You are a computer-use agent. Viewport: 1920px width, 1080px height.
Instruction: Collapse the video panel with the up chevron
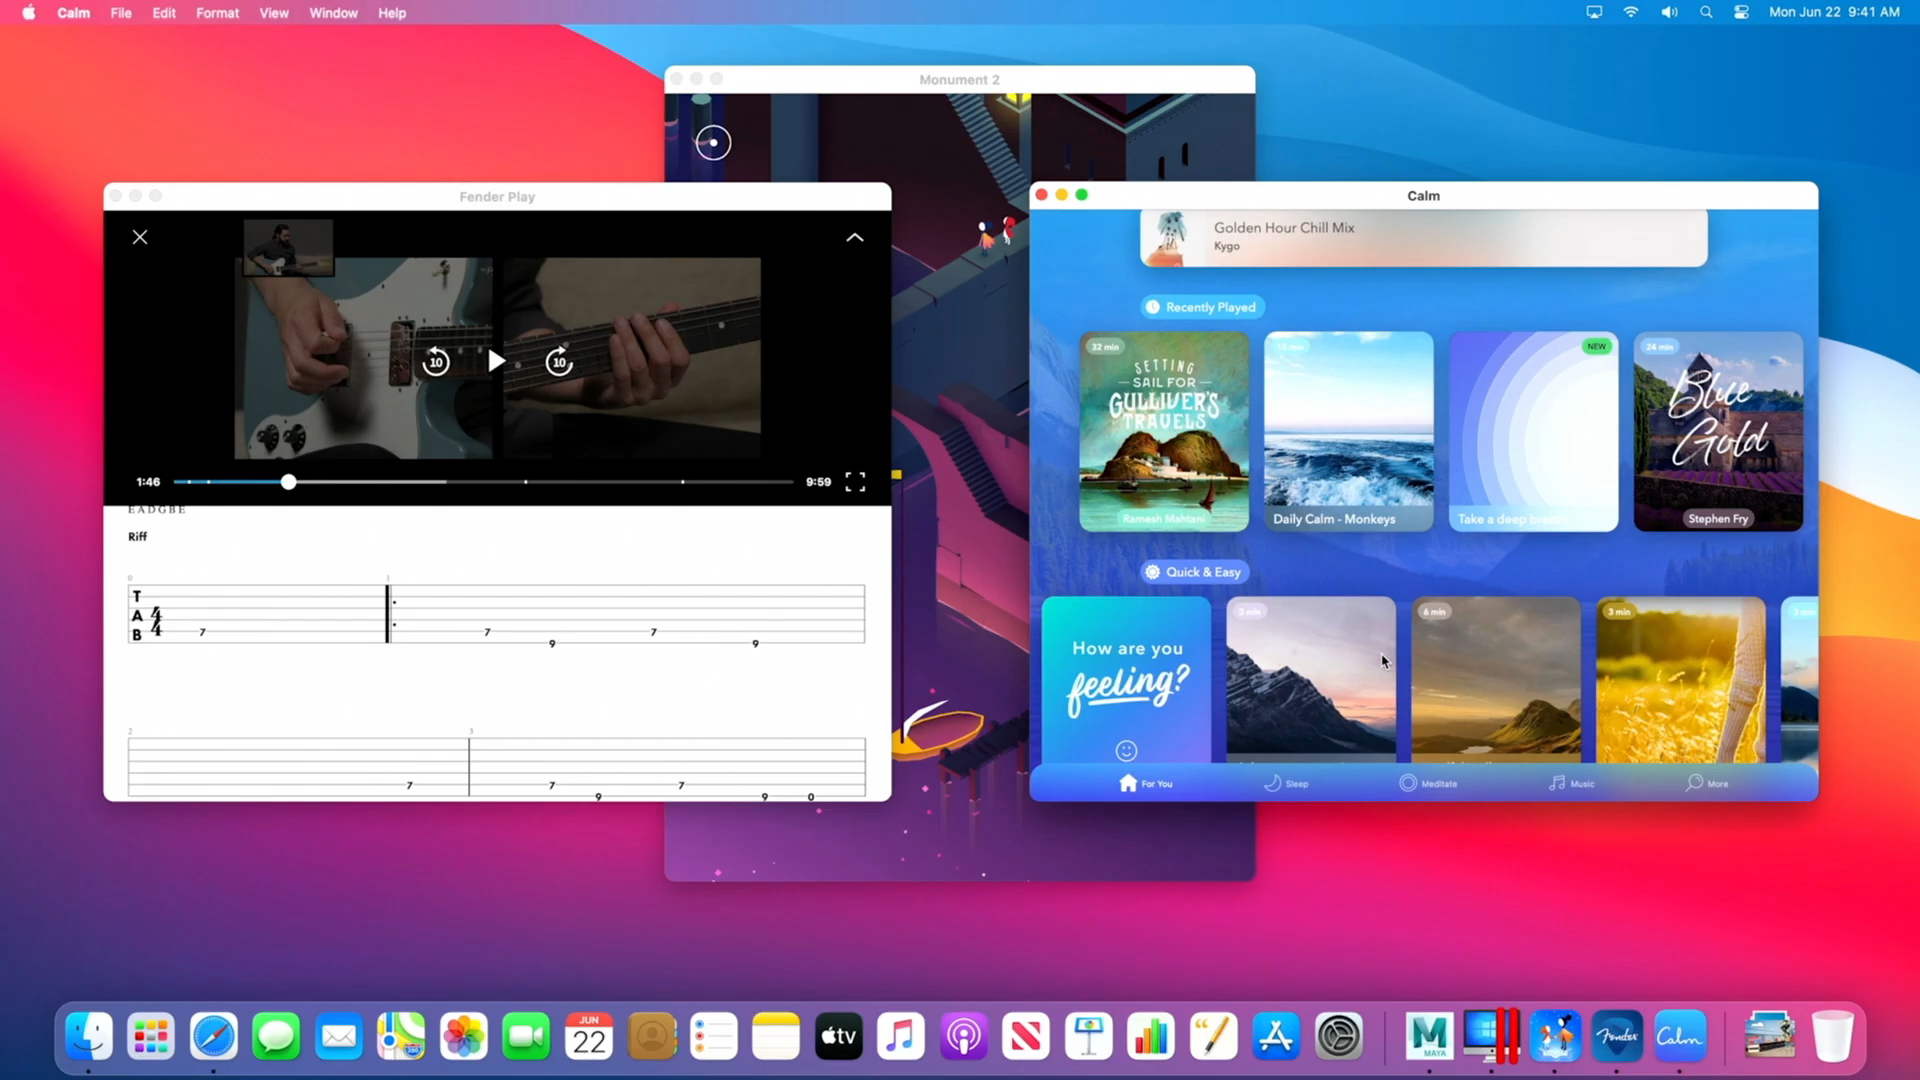855,237
